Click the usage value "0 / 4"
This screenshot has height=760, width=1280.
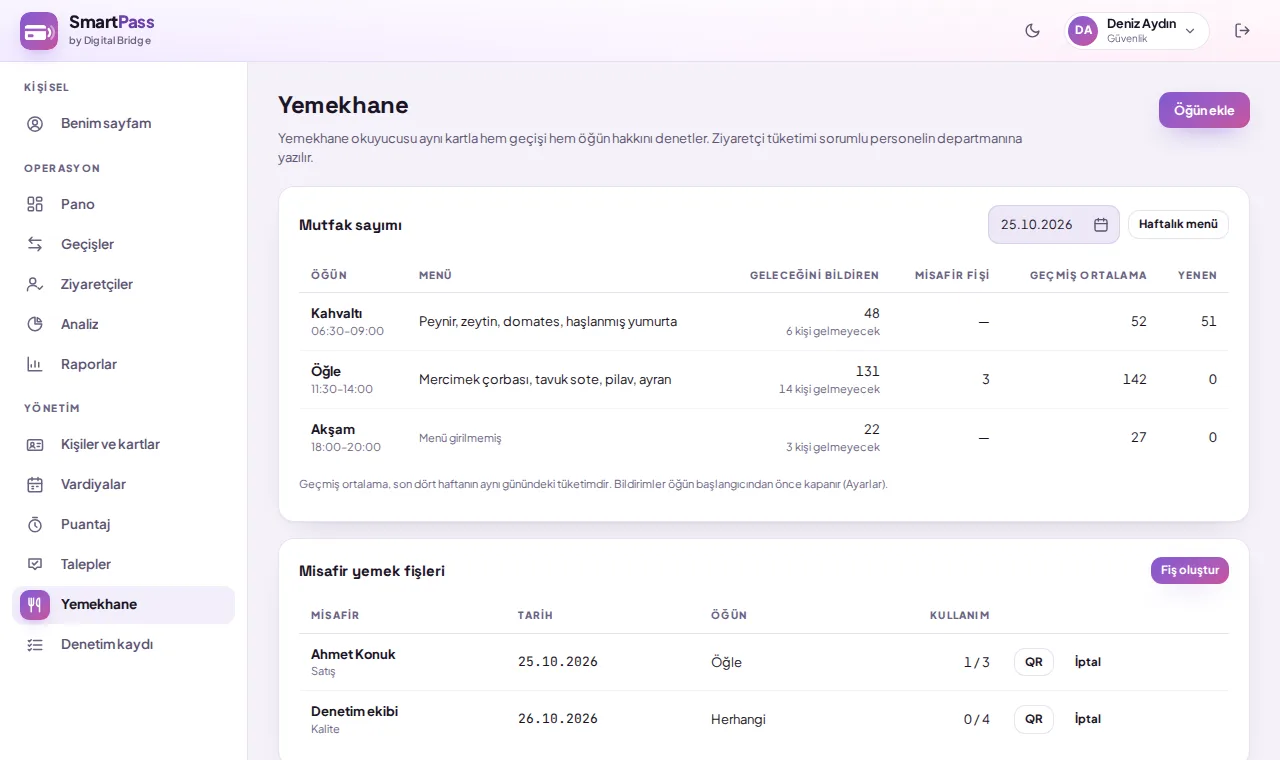tap(977, 719)
